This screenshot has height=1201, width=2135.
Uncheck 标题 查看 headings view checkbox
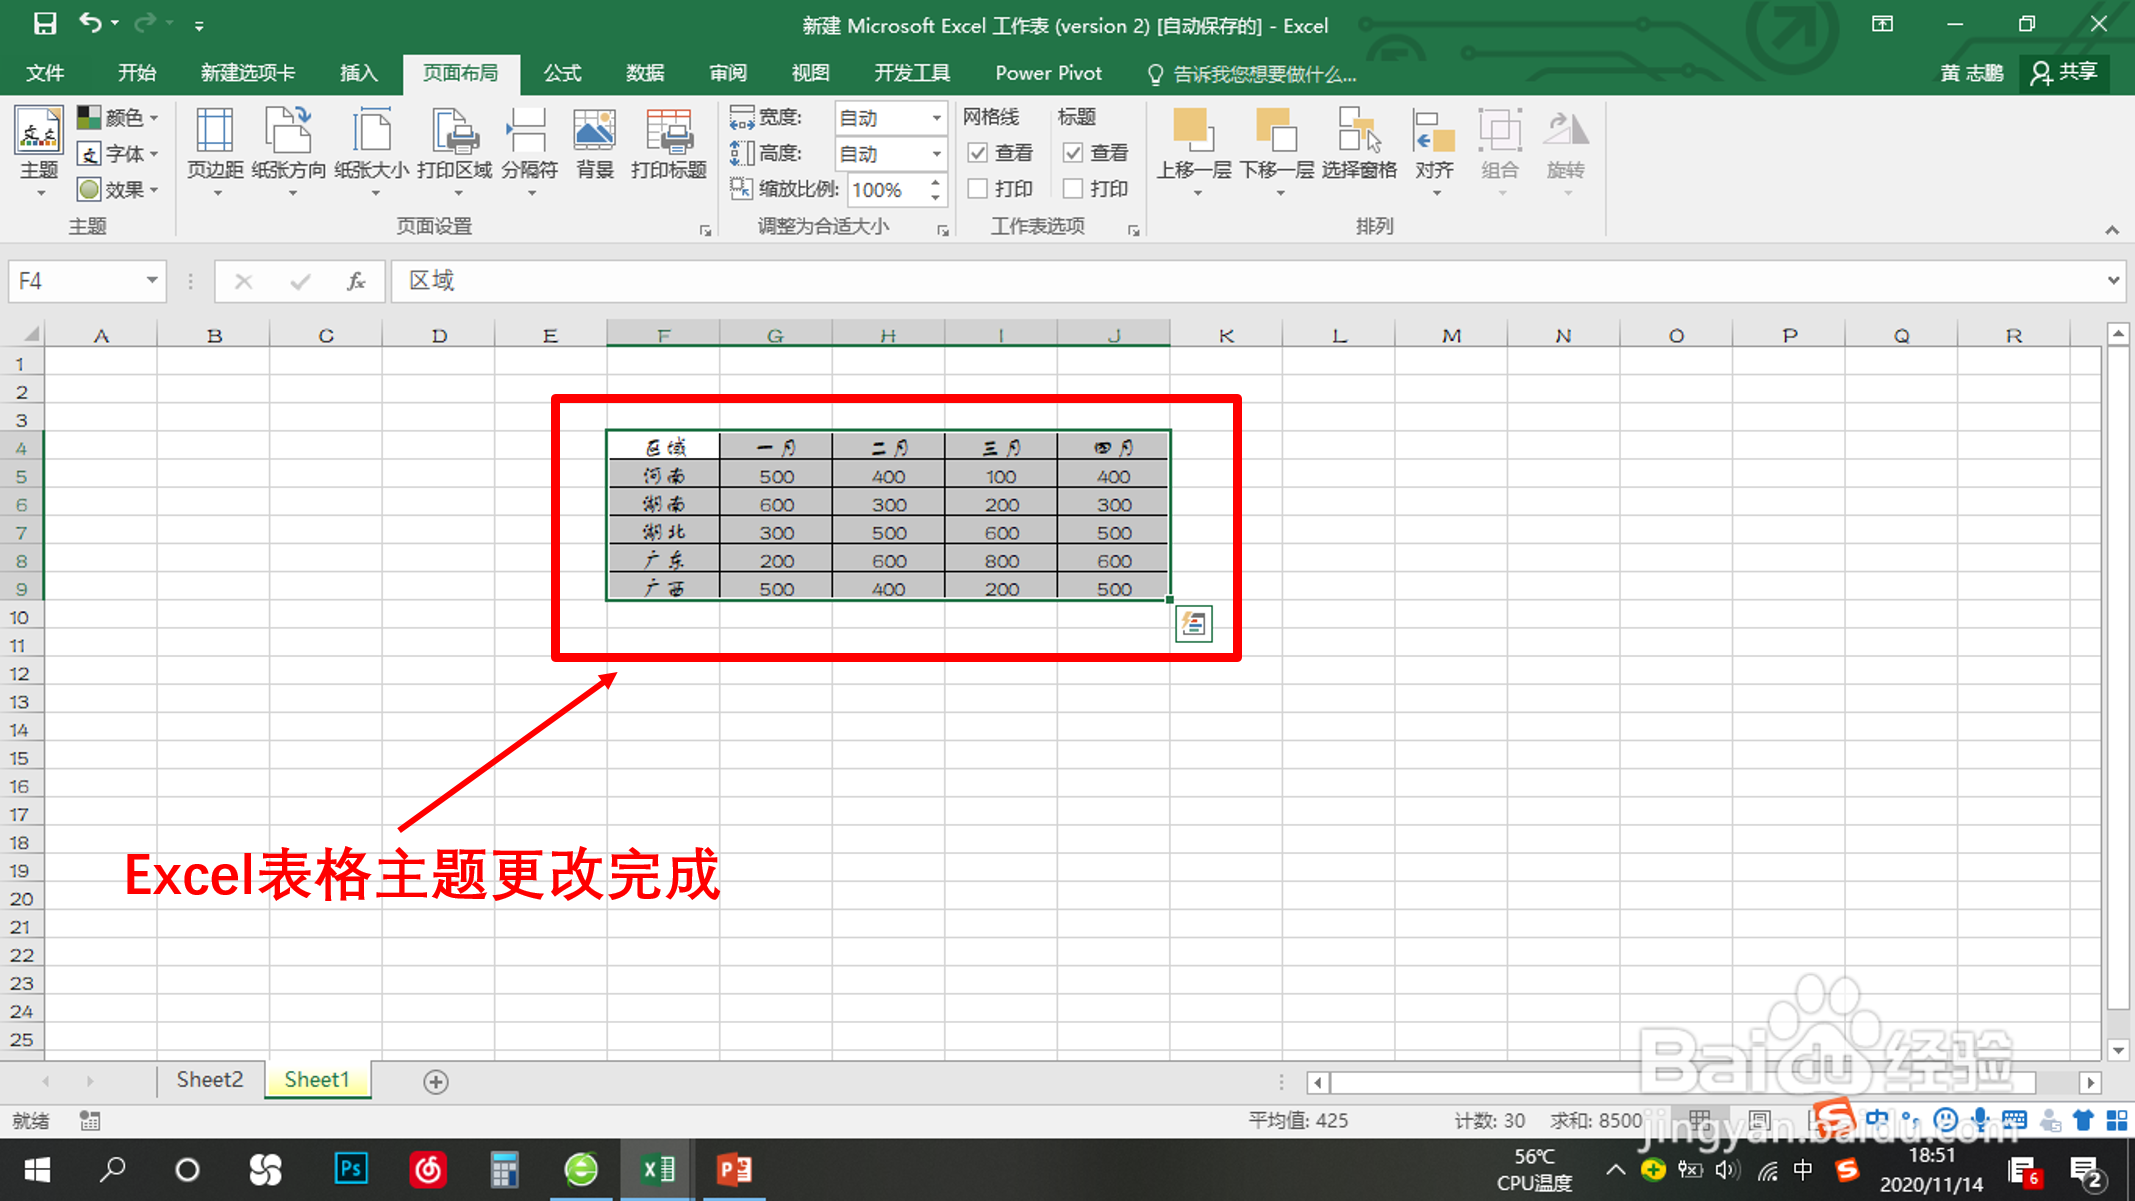[1073, 153]
